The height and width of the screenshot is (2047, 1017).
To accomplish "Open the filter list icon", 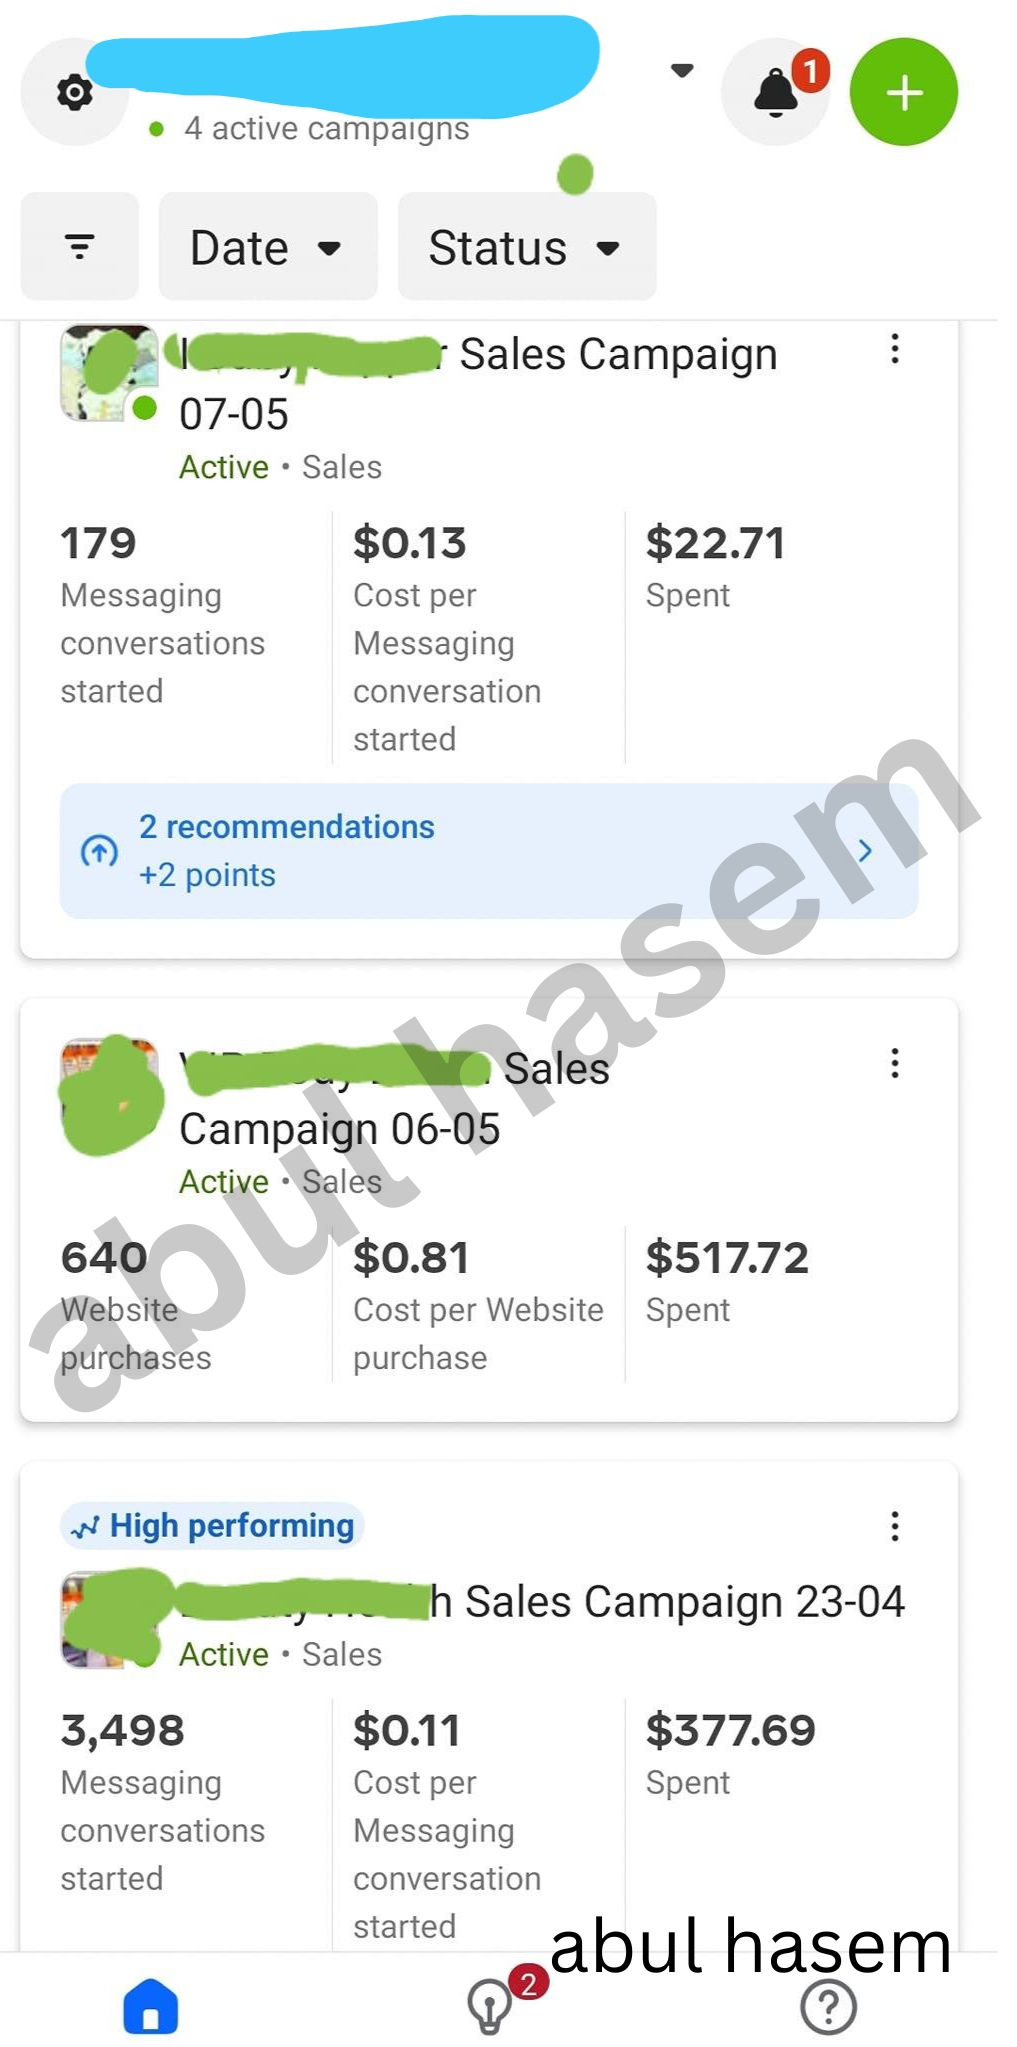I will (80, 247).
